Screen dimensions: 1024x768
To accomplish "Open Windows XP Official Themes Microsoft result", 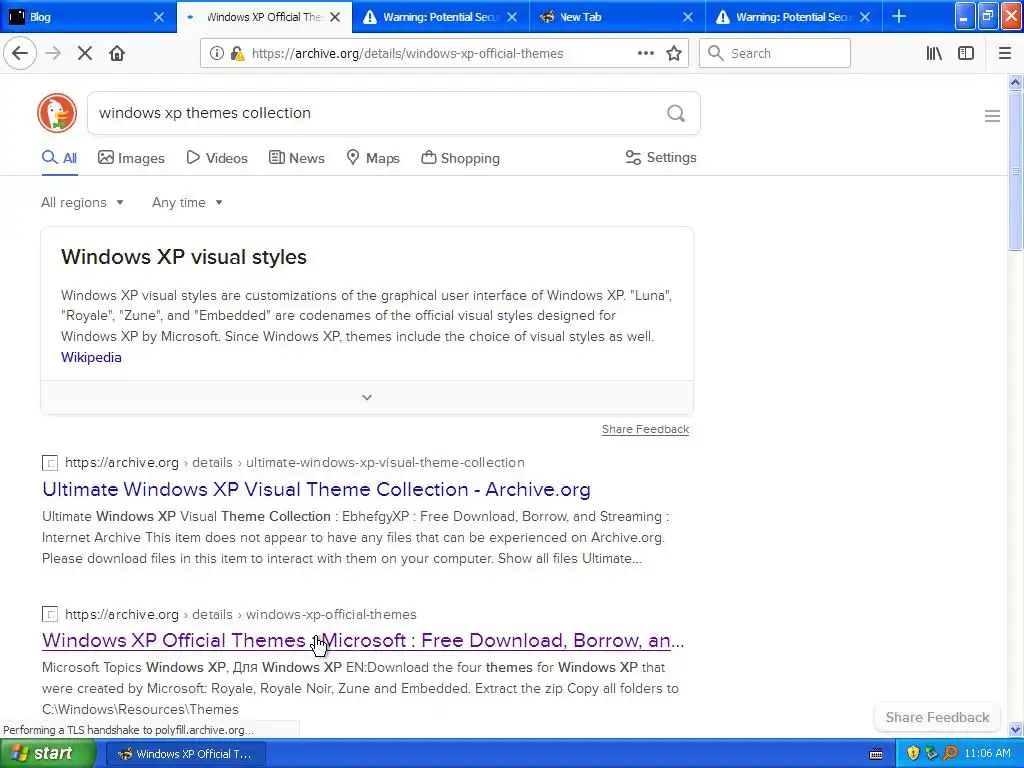I will [x=363, y=641].
